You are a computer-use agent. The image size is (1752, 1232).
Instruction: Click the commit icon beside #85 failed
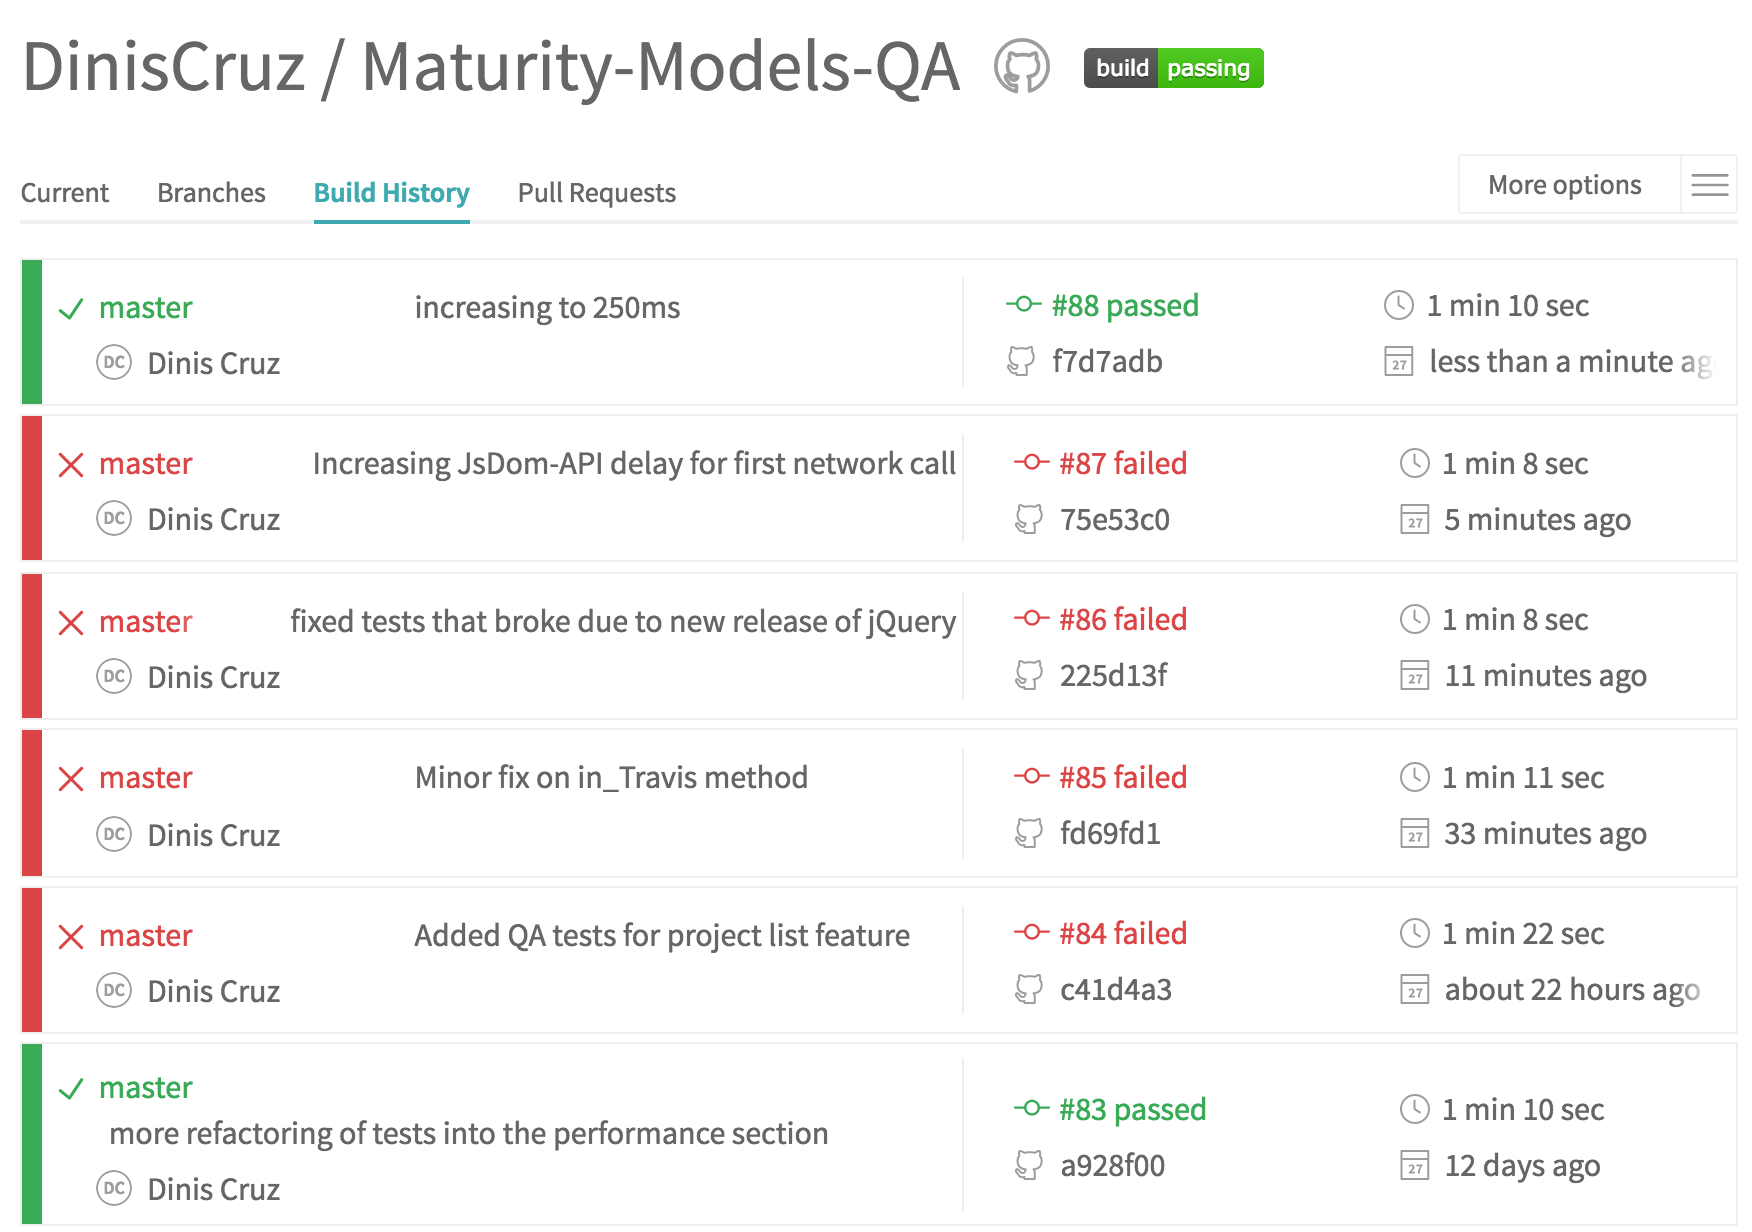point(1031,777)
